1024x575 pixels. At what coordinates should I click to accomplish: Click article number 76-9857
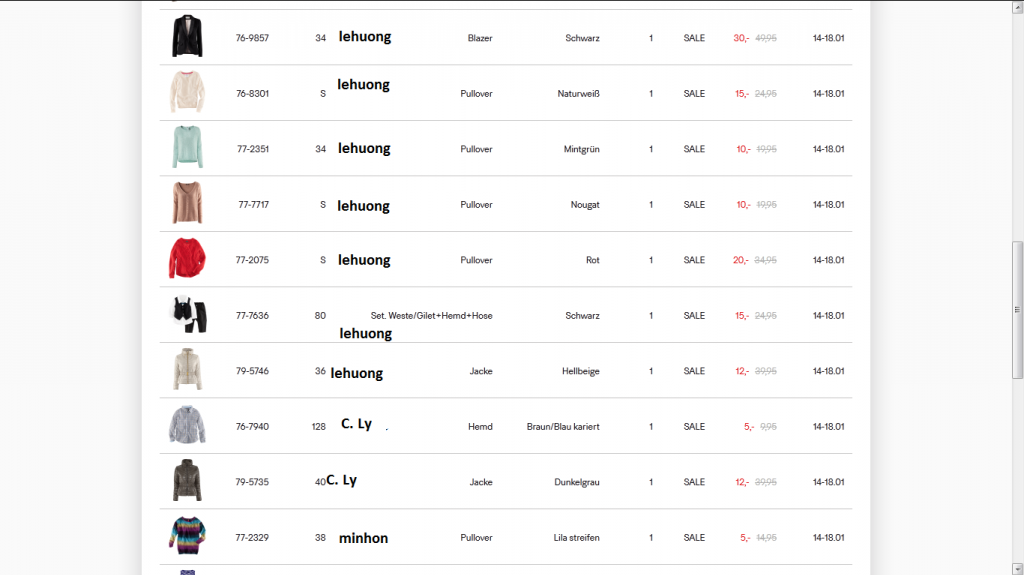click(x=252, y=38)
